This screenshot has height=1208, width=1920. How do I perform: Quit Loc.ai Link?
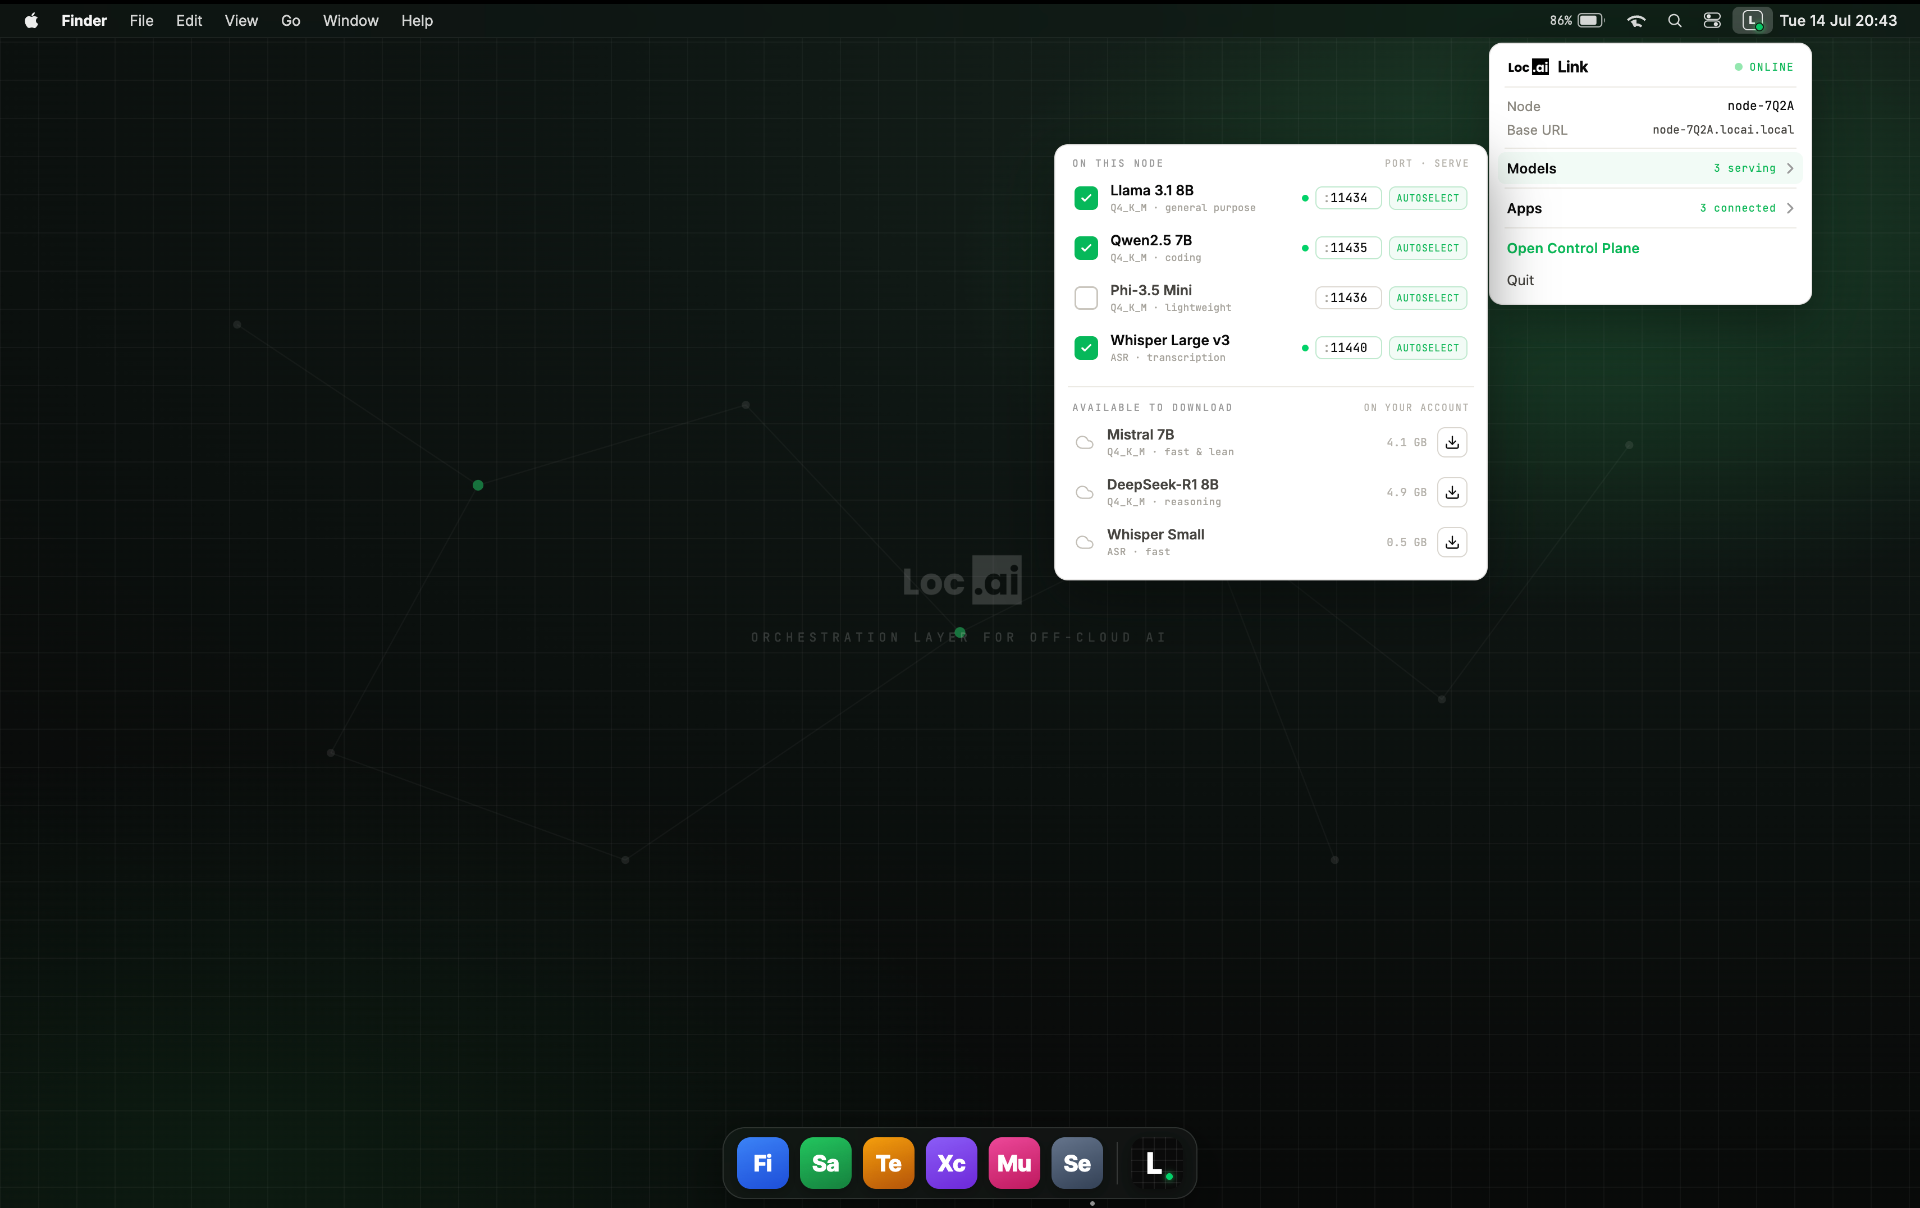pos(1520,280)
